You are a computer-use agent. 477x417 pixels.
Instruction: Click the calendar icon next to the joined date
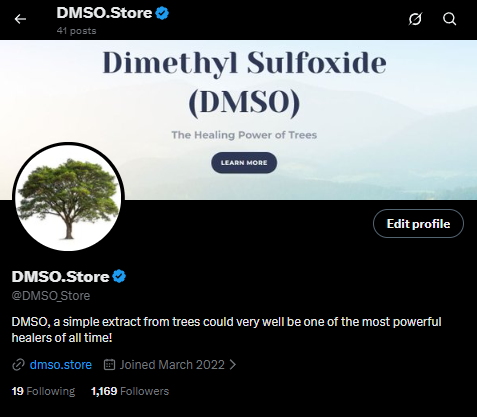click(109, 365)
